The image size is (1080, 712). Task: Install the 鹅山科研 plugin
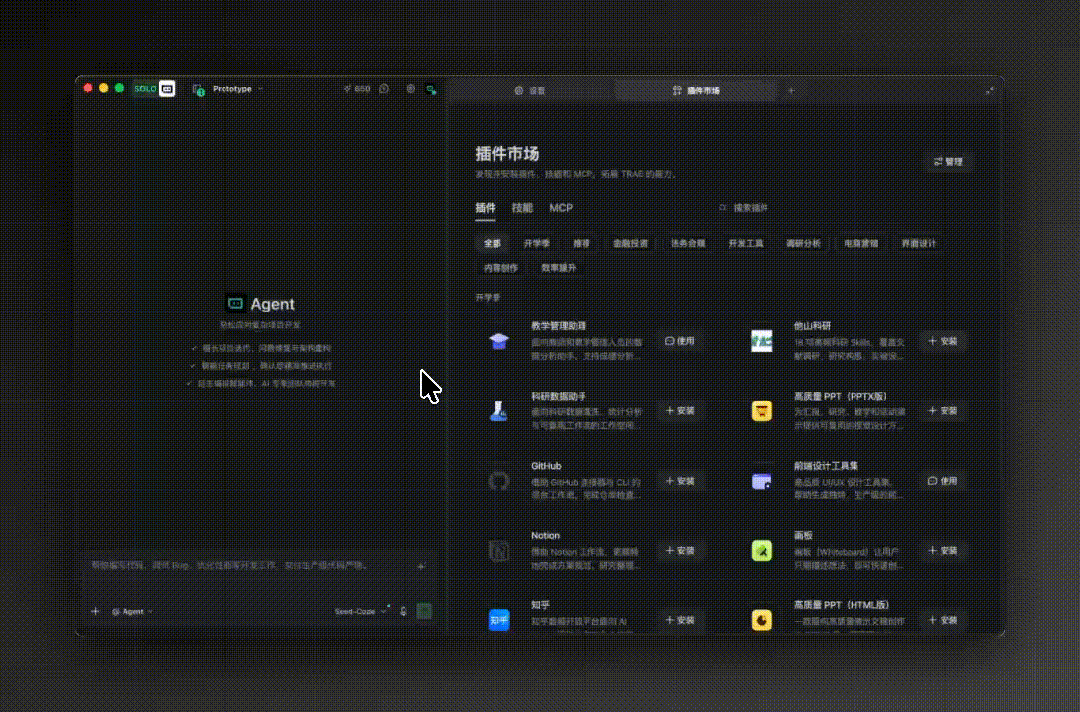943,342
